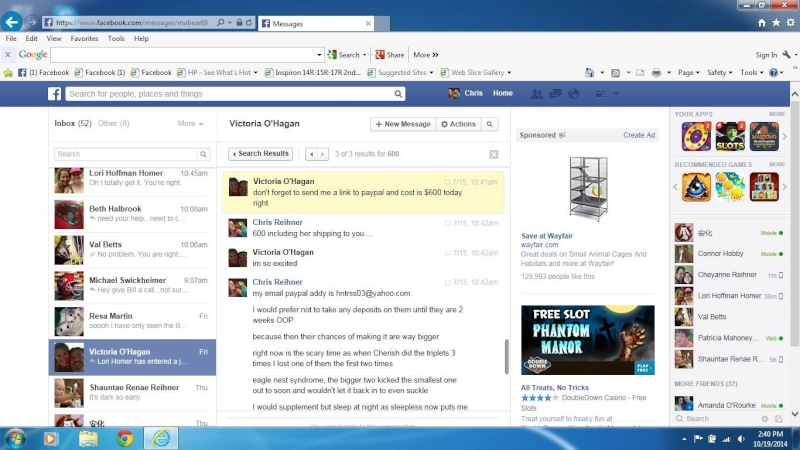Expand the Page menu dropdown
800x450 pixels.
[x=689, y=72]
